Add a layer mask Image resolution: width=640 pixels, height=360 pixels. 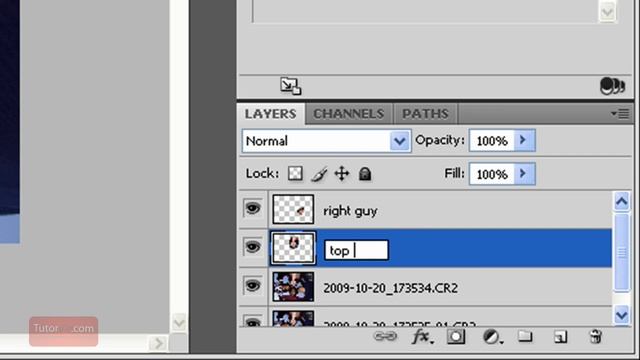coord(456,337)
